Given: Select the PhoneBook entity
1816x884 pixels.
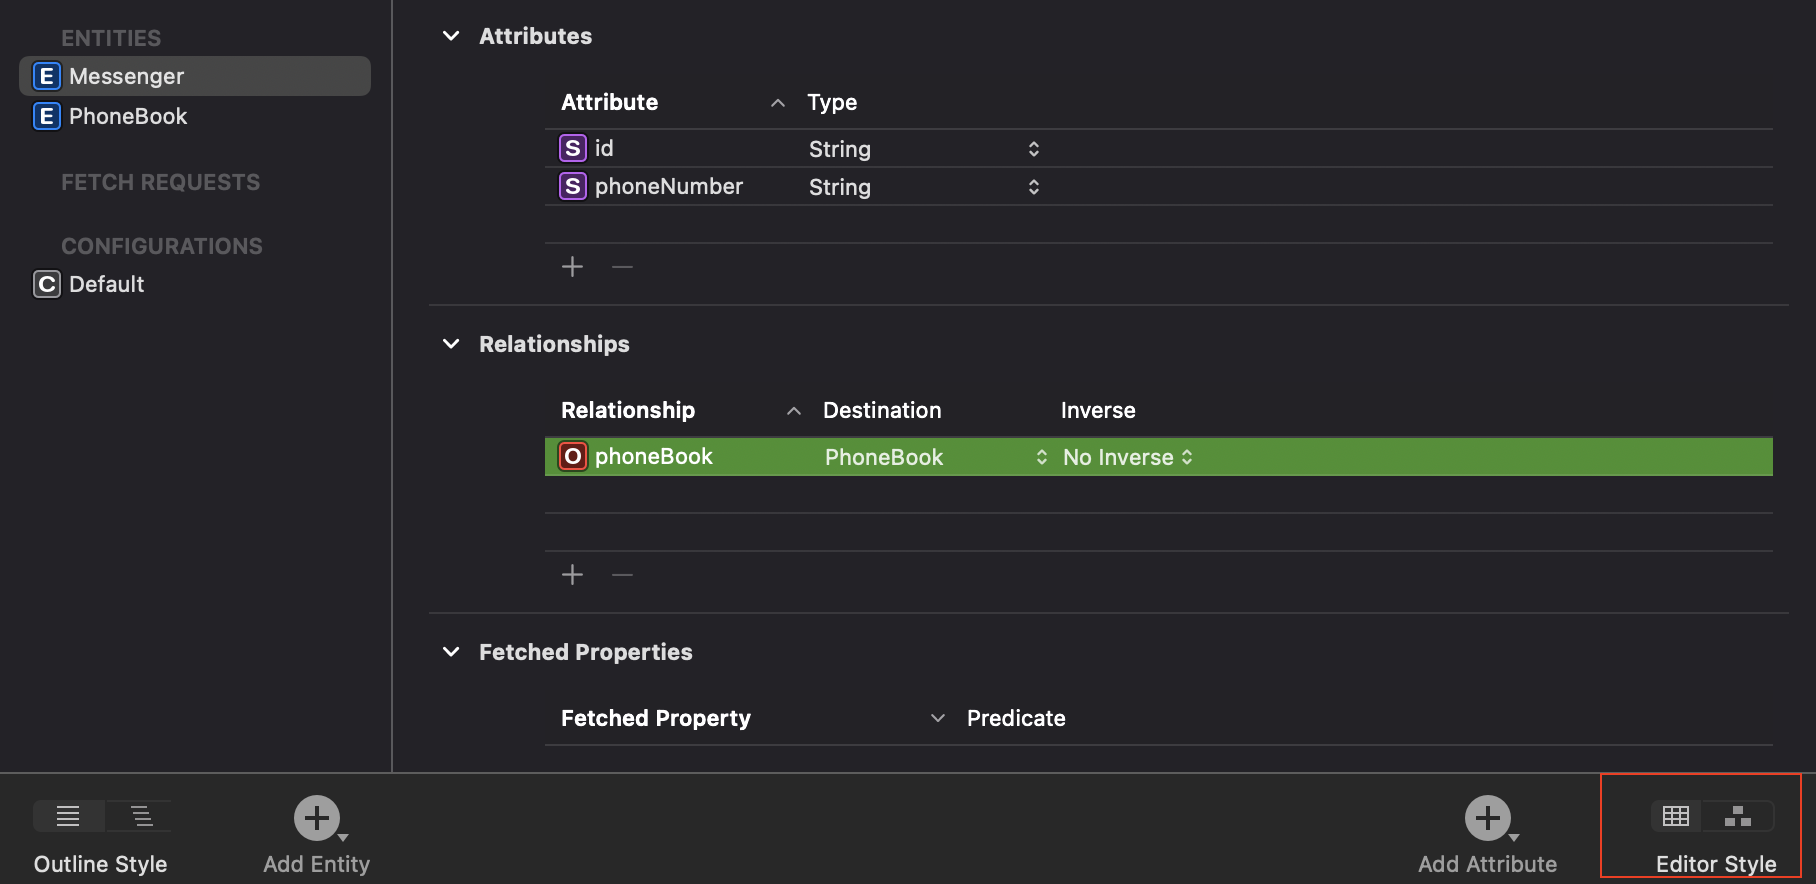Looking at the screenshot, I should tap(128, 116).
